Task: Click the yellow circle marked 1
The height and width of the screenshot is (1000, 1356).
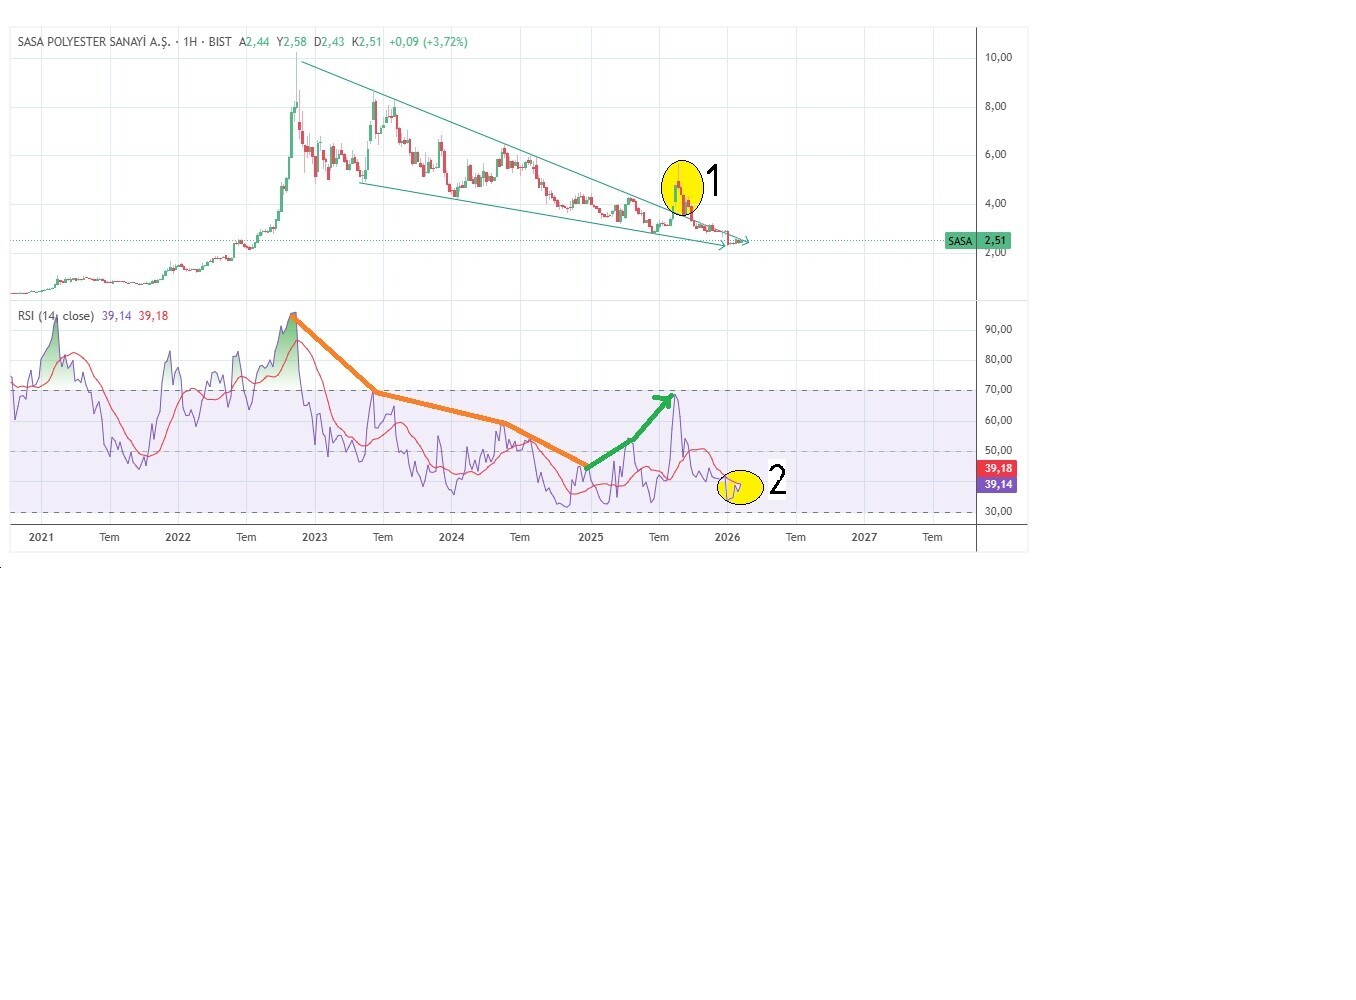Action: [681, 187]
